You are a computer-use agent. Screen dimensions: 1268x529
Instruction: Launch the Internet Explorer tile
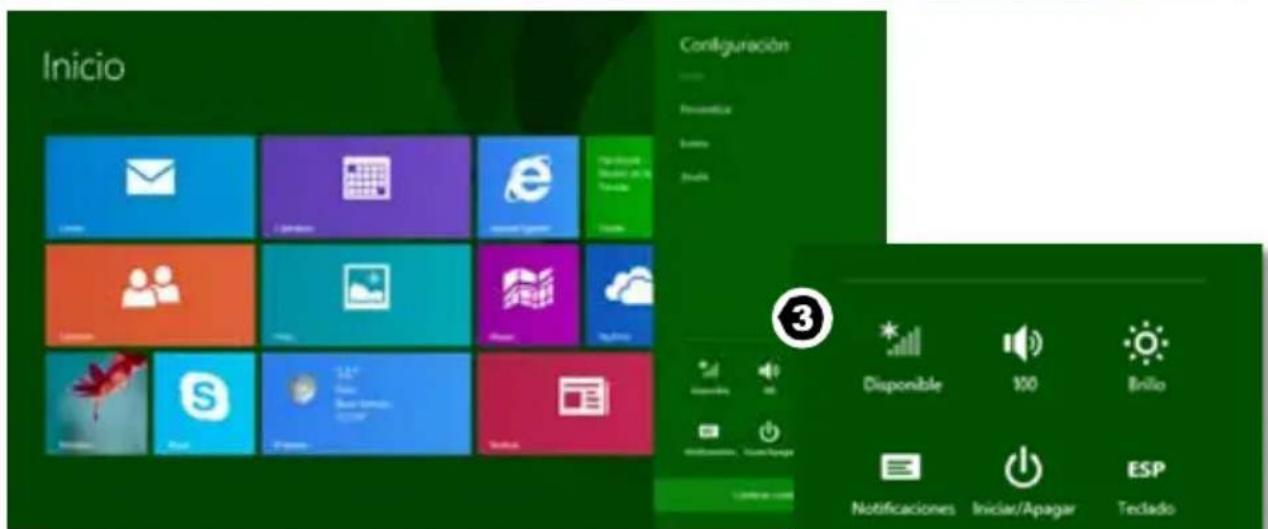tap(528, 187)
